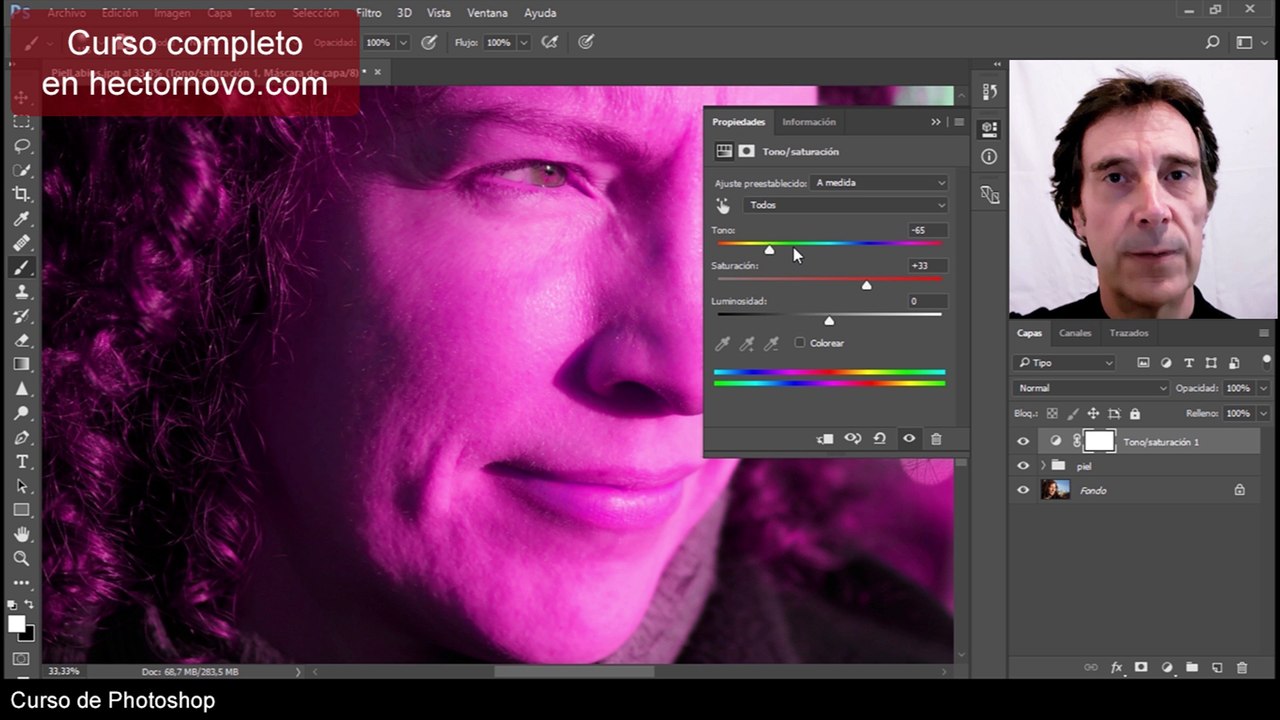Viewport: 1280px width, 720px height.
Task: Show the masks view in Properties panel
Action: 746,152
